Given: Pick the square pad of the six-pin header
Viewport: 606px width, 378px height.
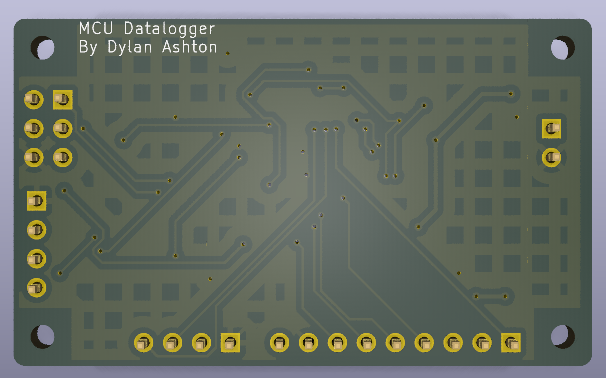Looking at the screenshot, I should click(63, 100).
